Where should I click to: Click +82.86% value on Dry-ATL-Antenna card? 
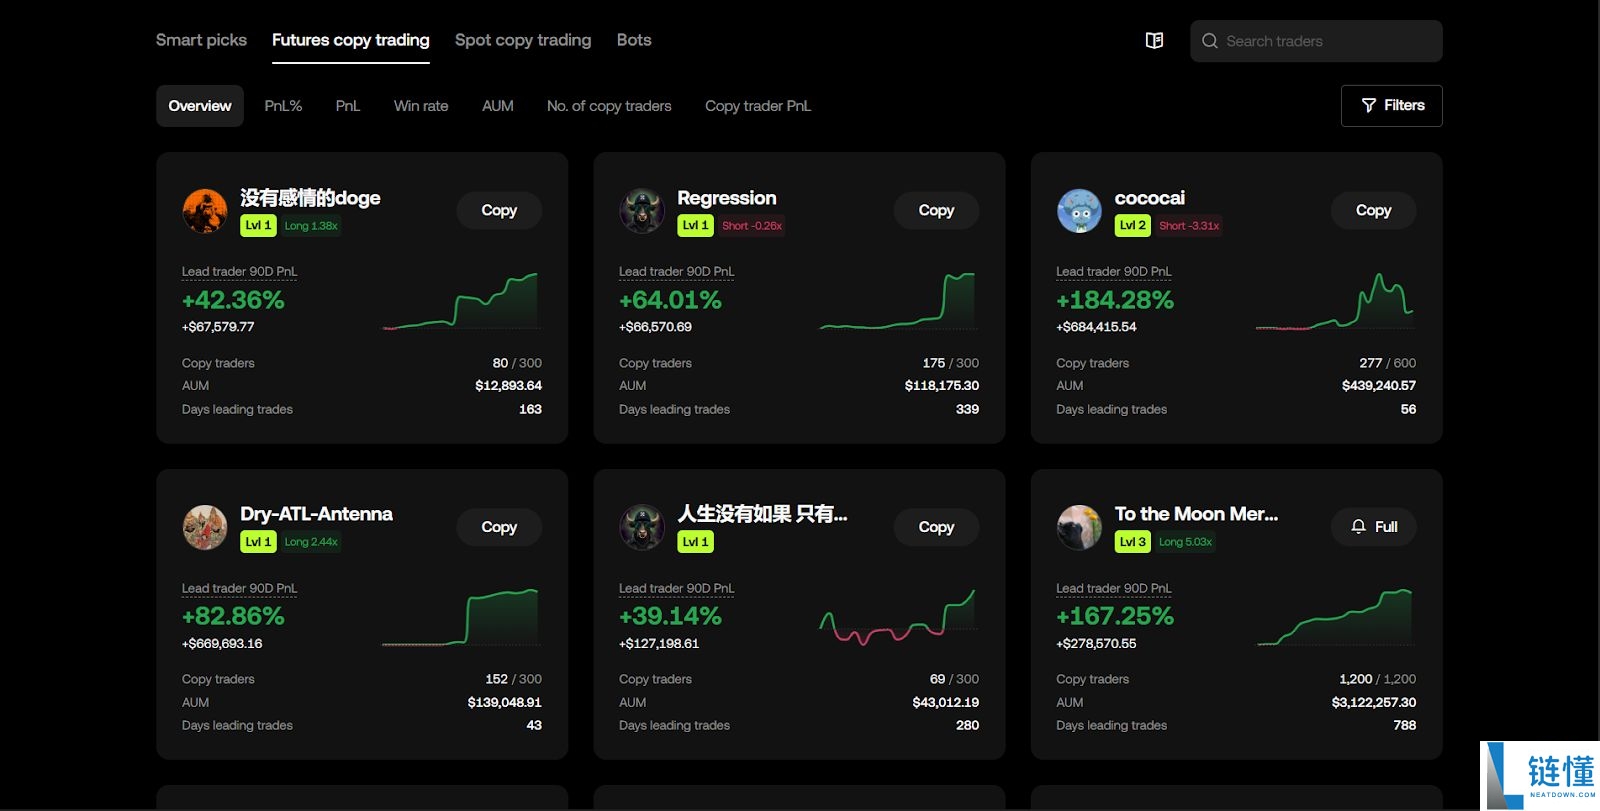coord(233,616)
